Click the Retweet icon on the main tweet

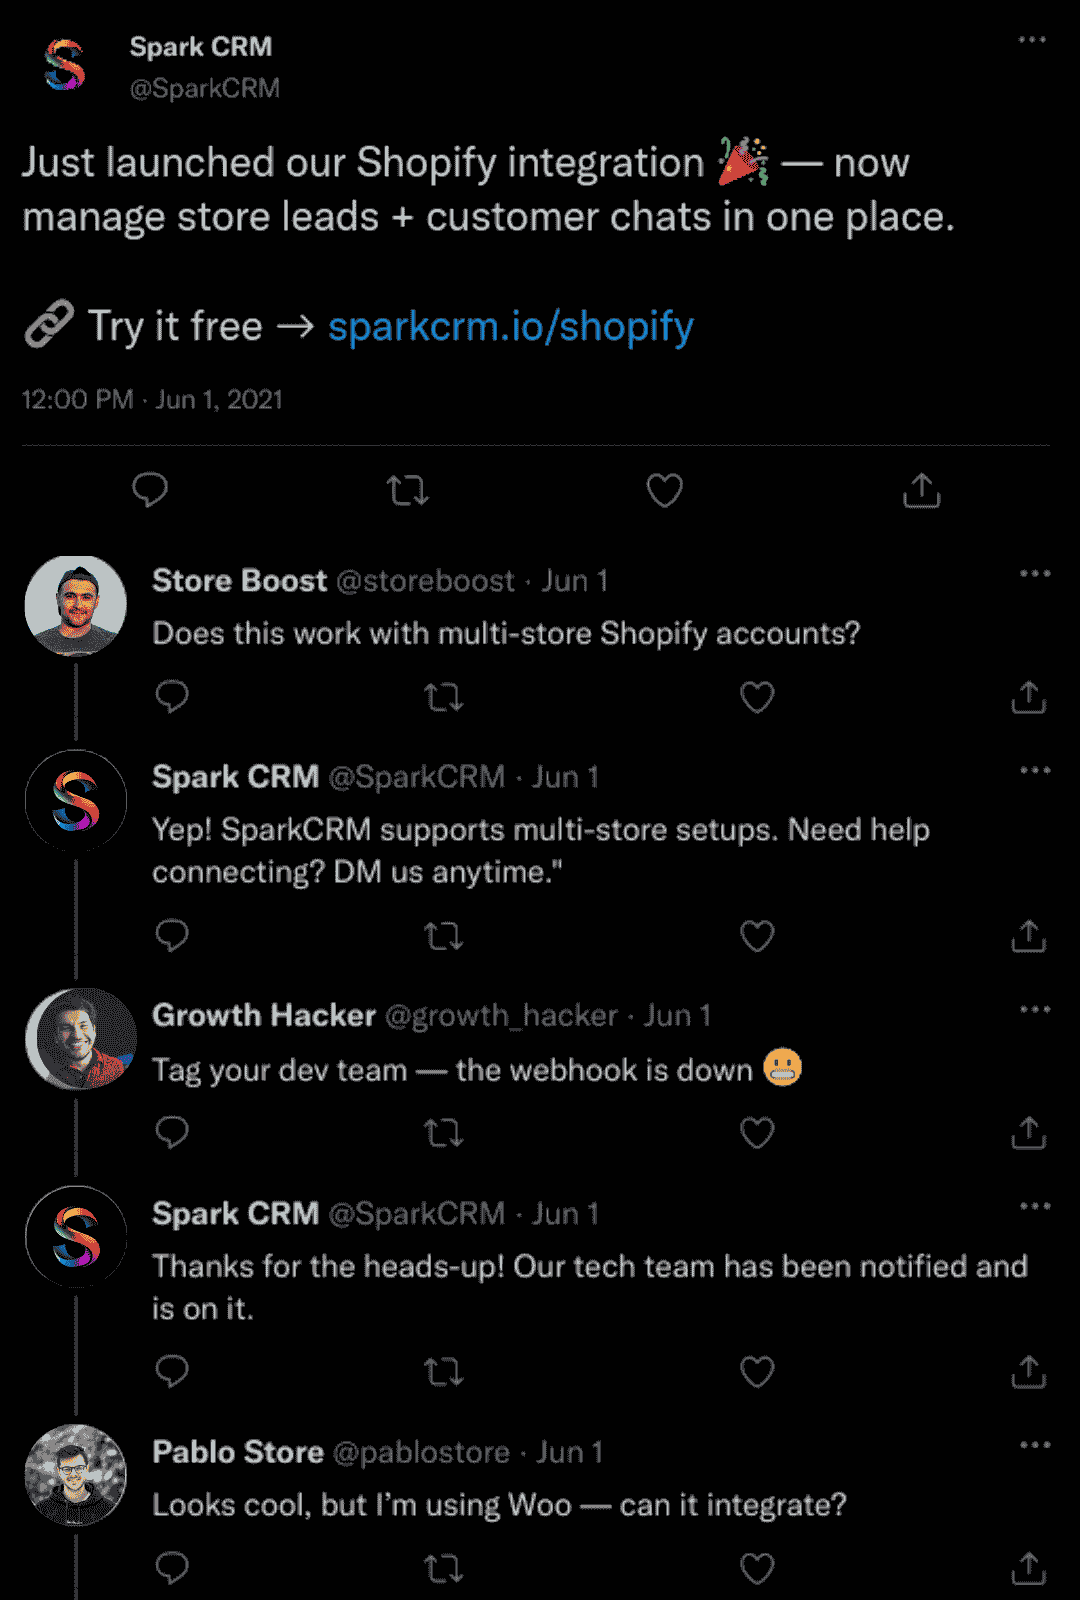click(x=408, y=490)
